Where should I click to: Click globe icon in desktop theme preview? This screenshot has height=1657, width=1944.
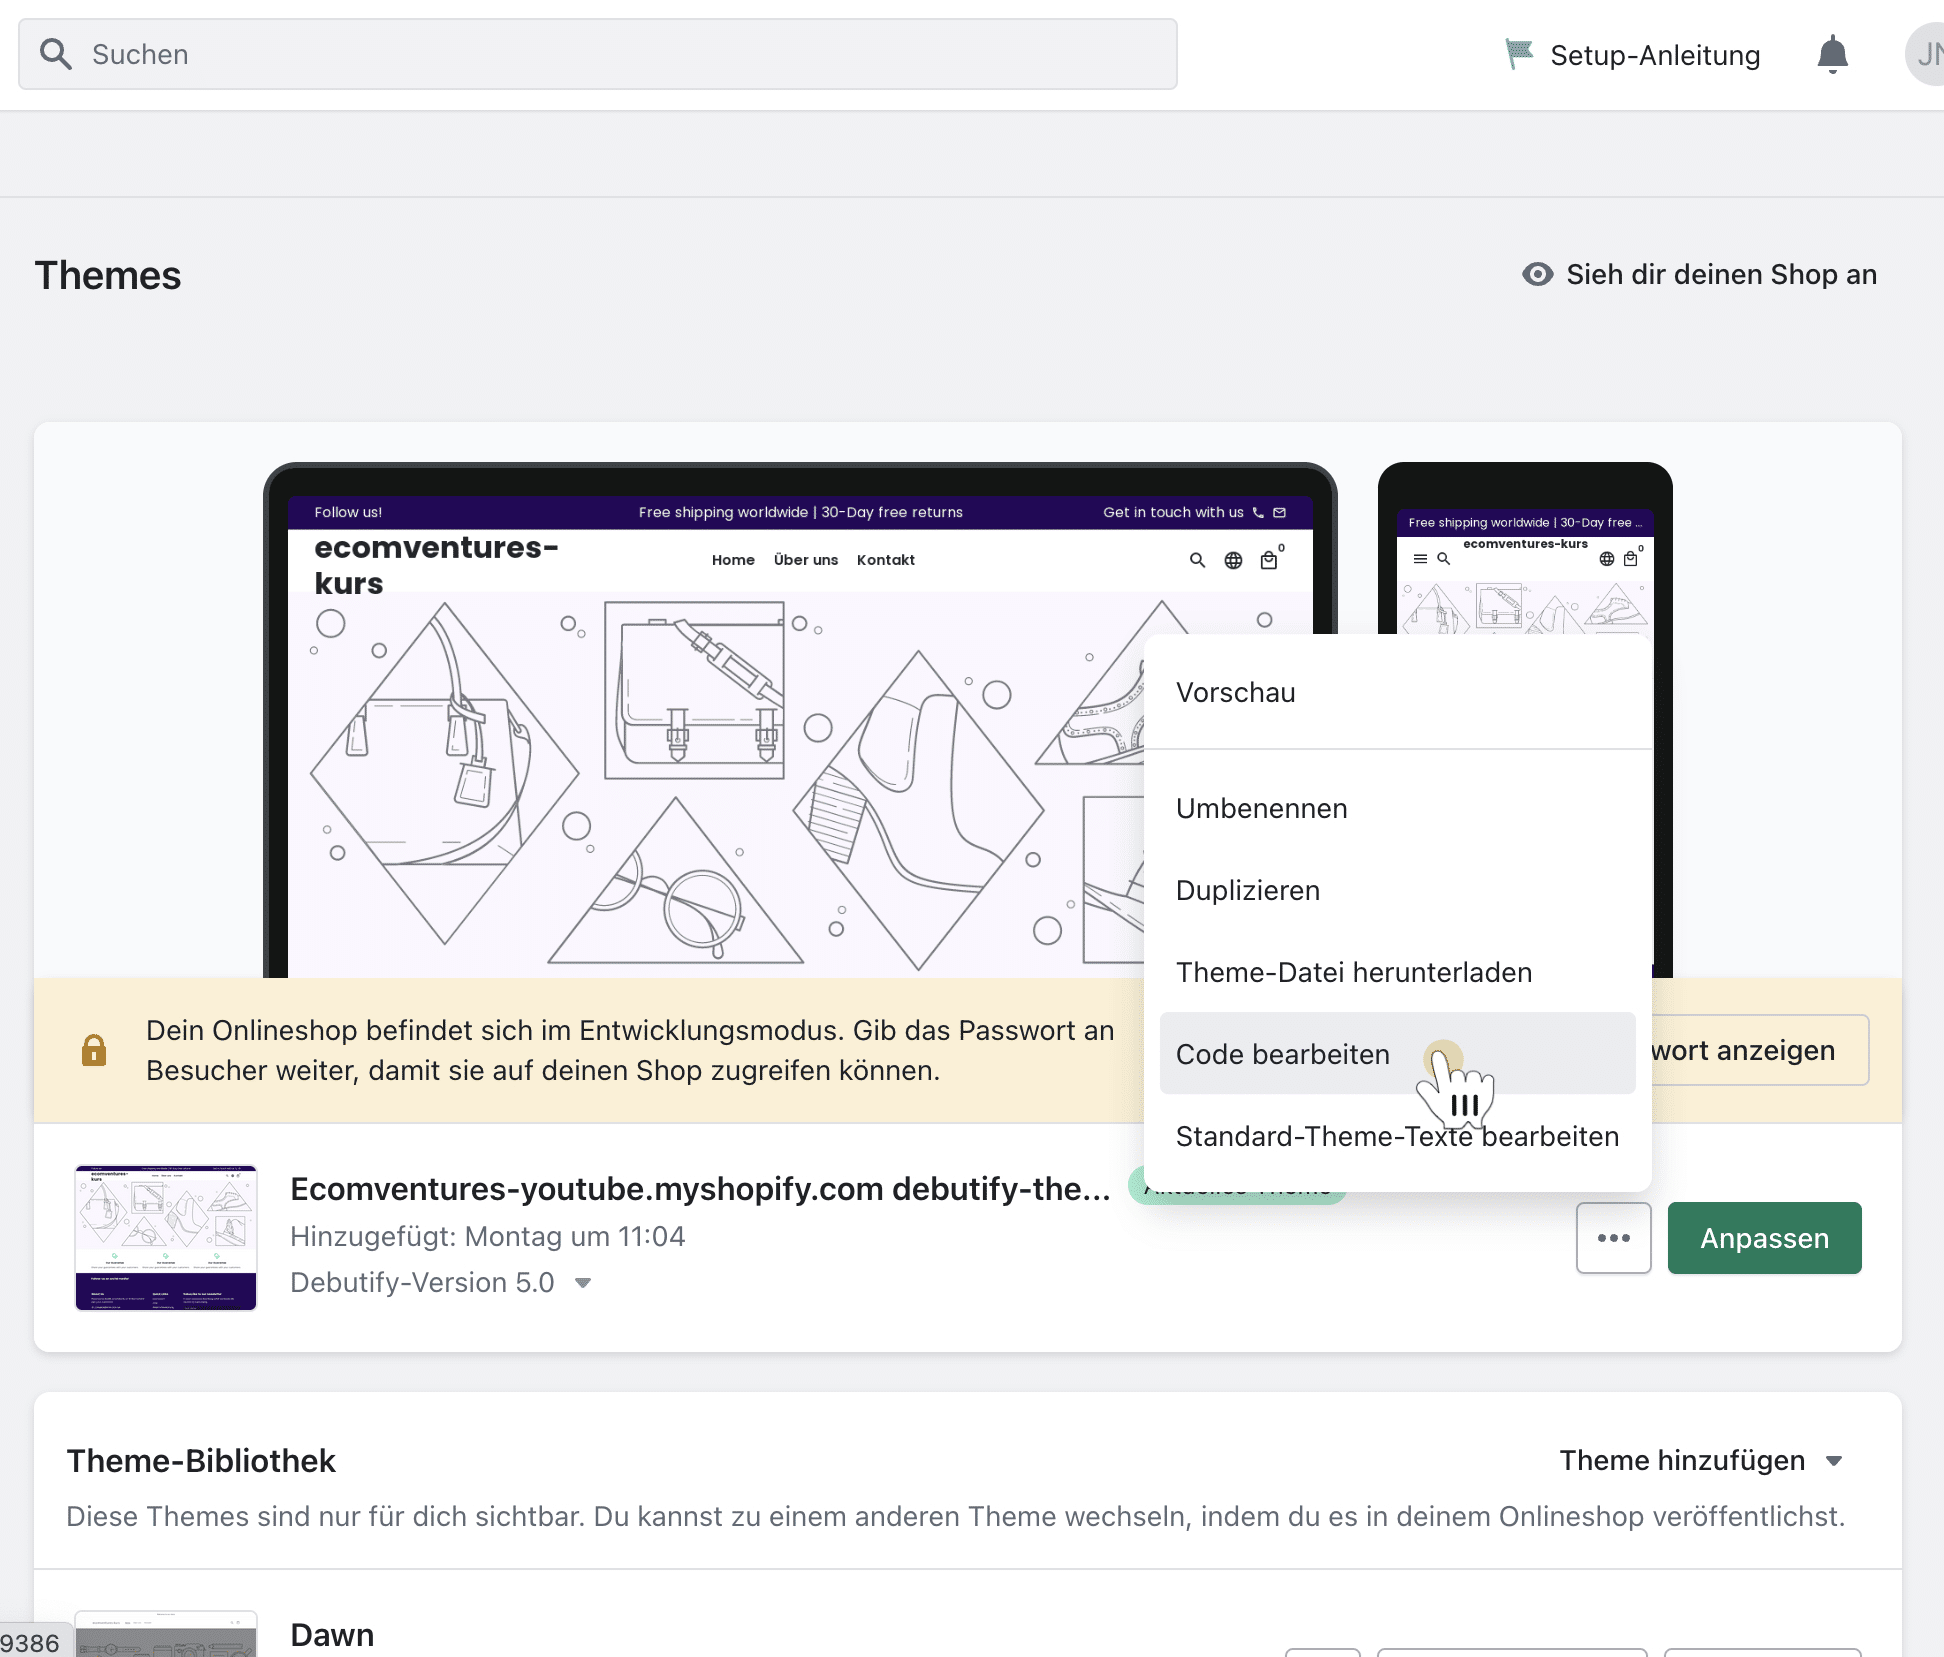tap(1233, 561)
